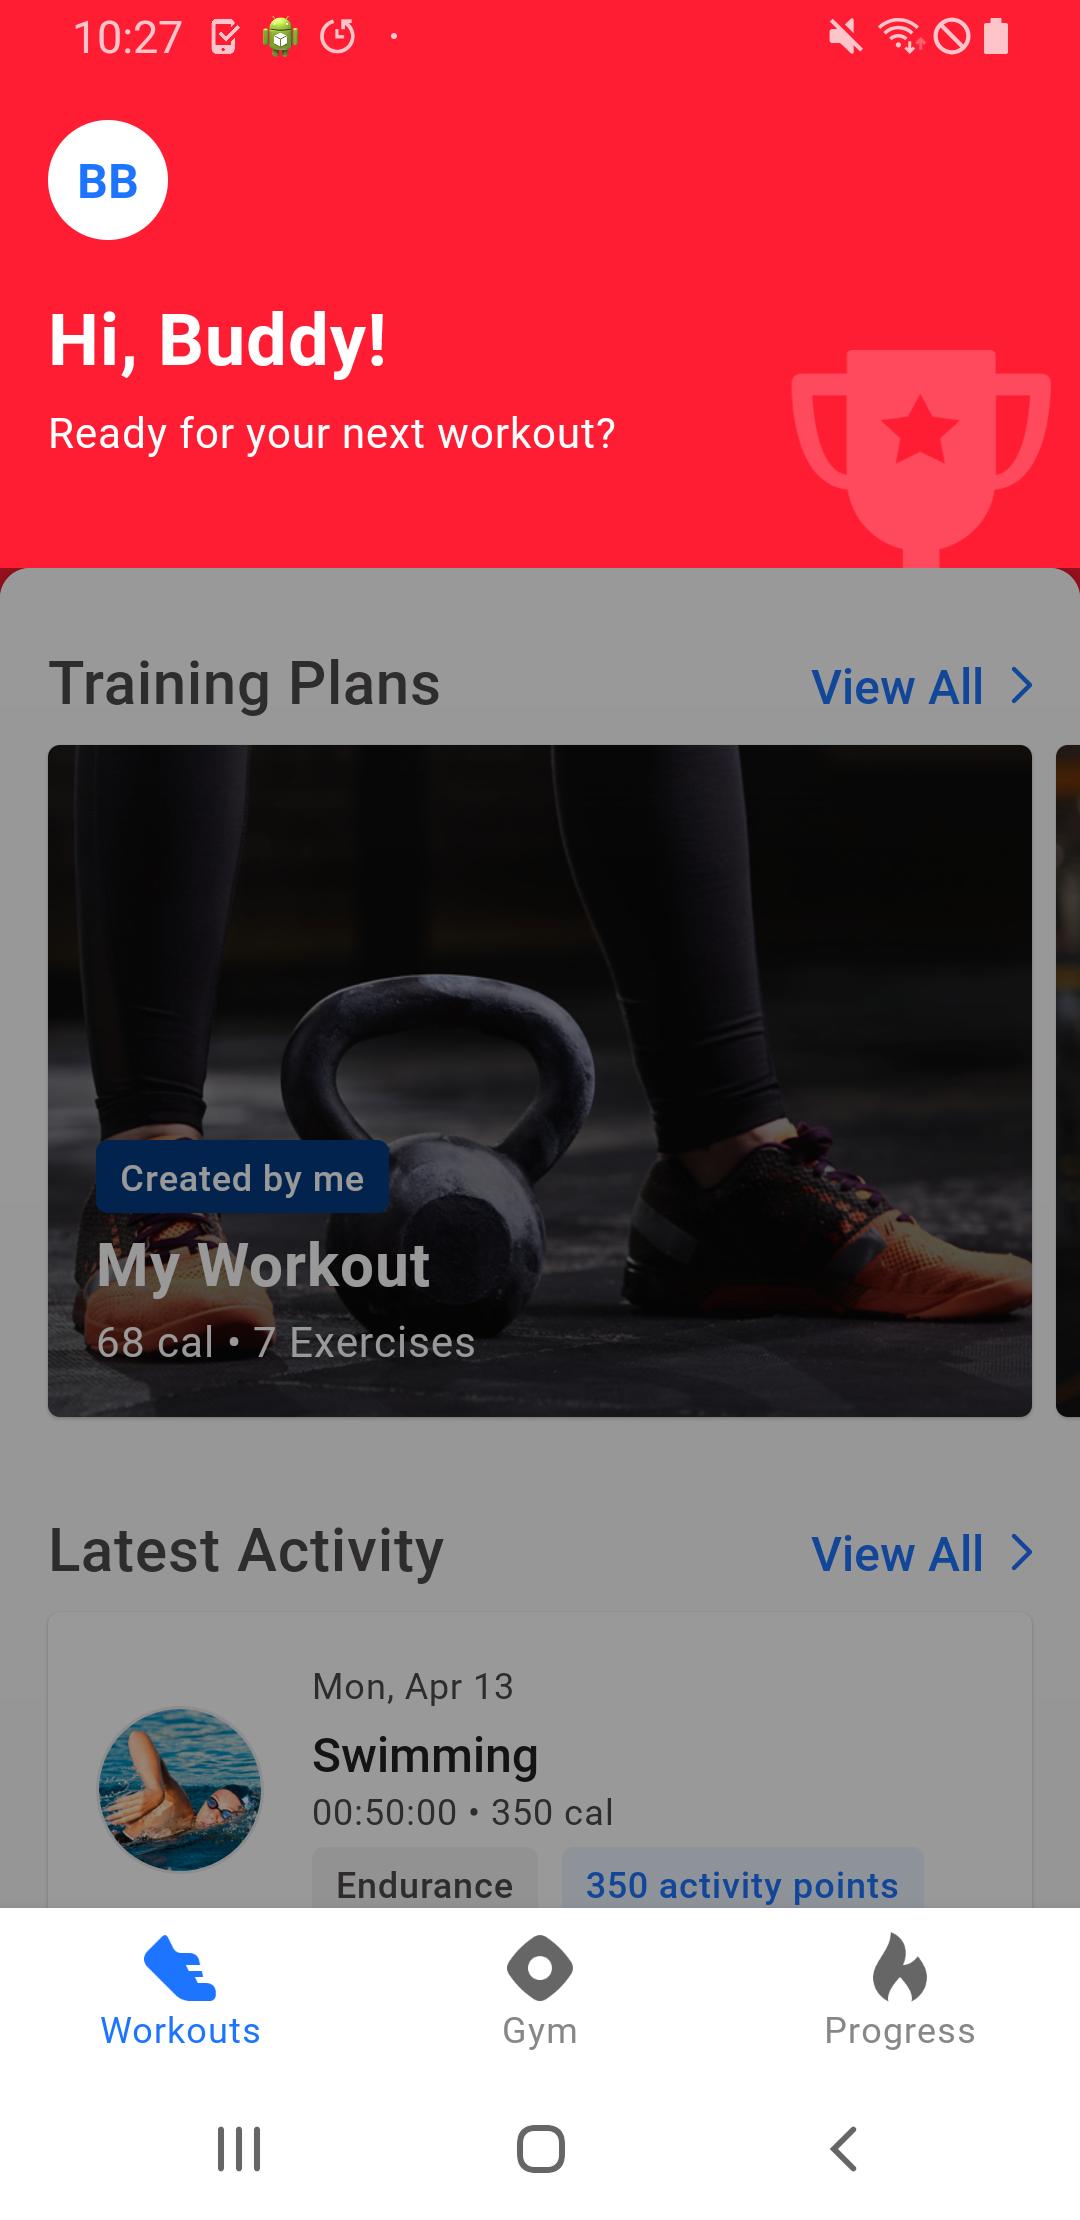Open the recent apps navigation icon
This screenshot has width=1080, height=2220.
239,2148
